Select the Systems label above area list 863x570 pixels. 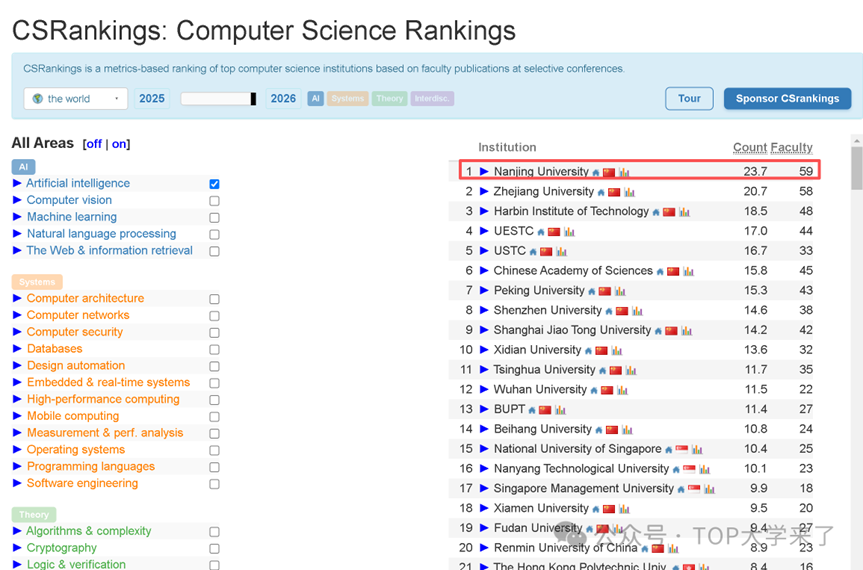[37, 282]
